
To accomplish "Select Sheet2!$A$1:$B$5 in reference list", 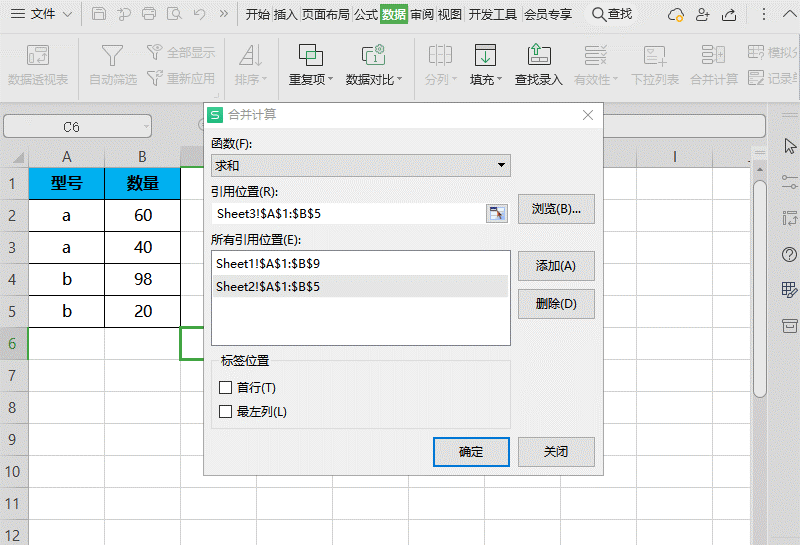I will point(361,286).
